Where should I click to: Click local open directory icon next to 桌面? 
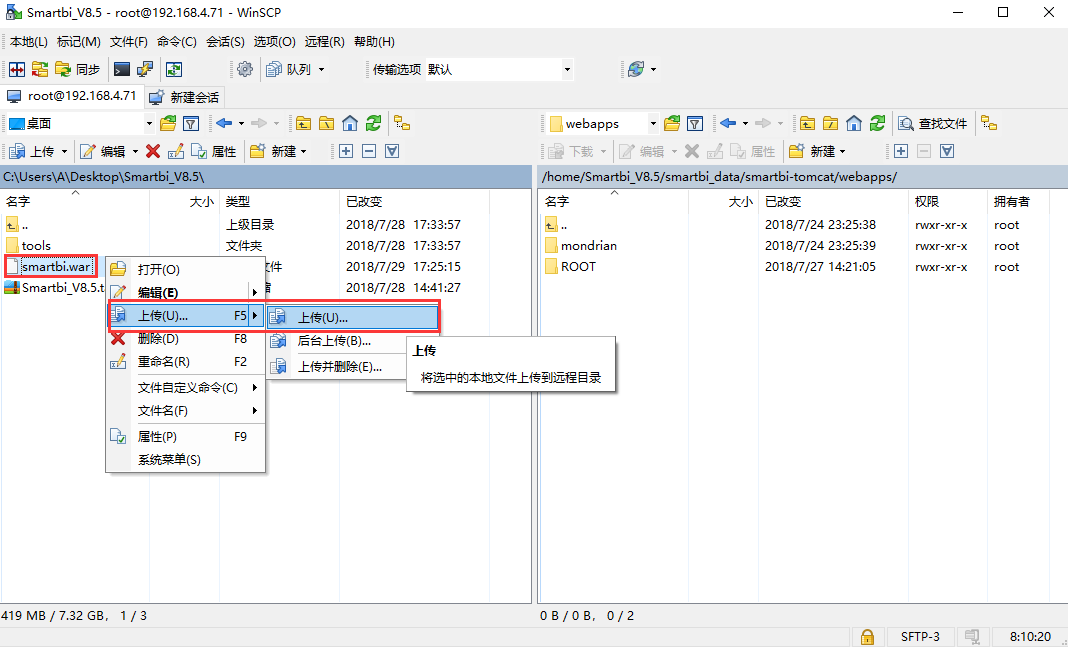pyautogui.click(x=168, y=124)
